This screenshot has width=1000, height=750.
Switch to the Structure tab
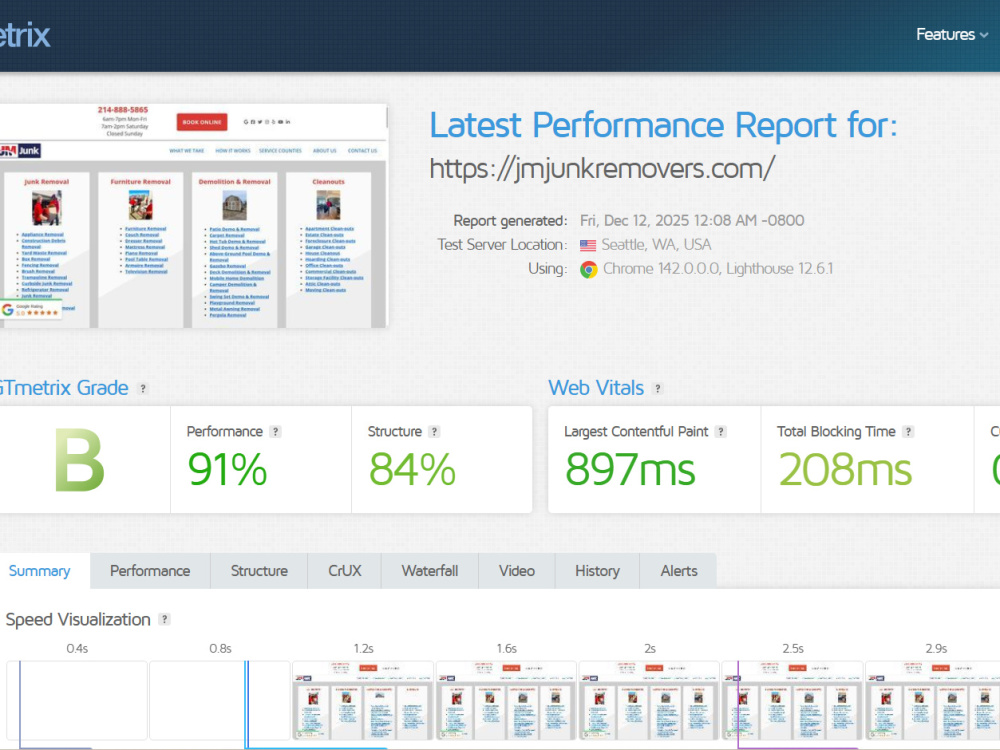click(x=259, y=571)
